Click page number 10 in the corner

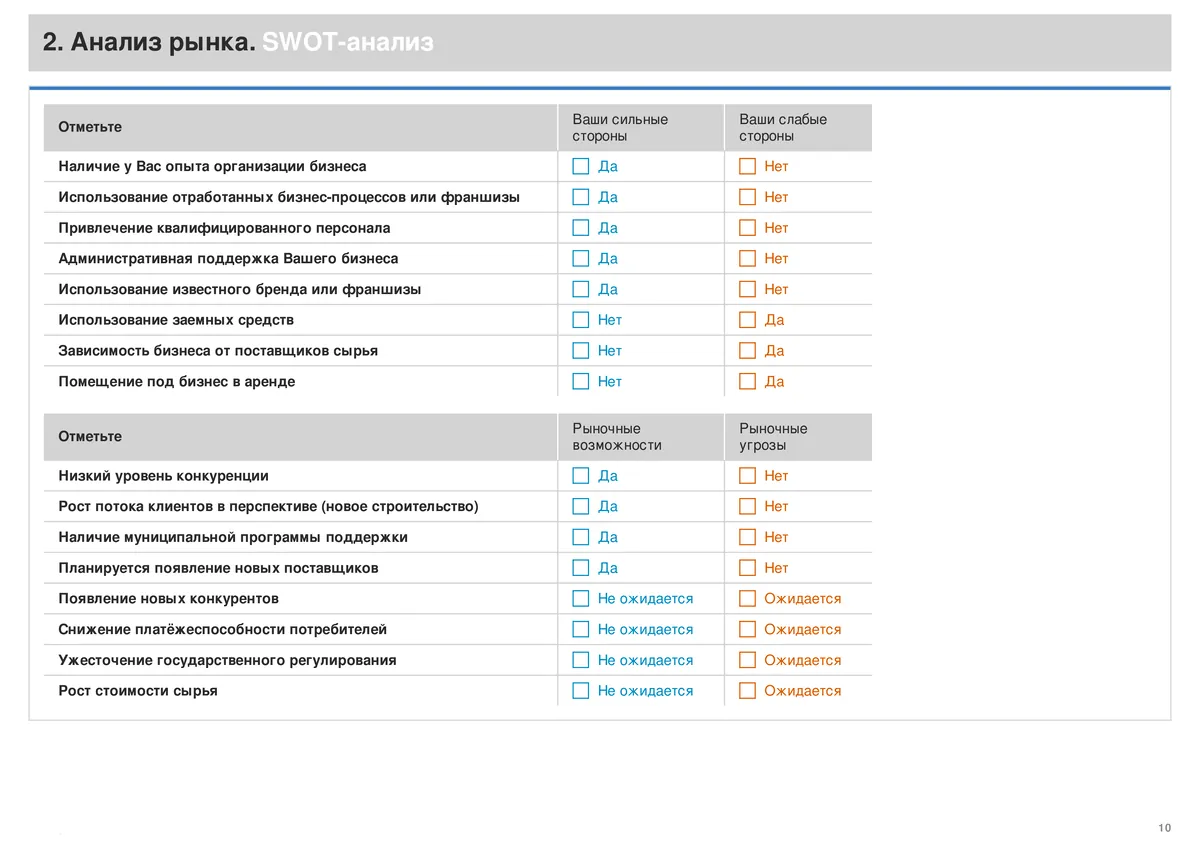pyautogui.click(x=1165, y=827)
